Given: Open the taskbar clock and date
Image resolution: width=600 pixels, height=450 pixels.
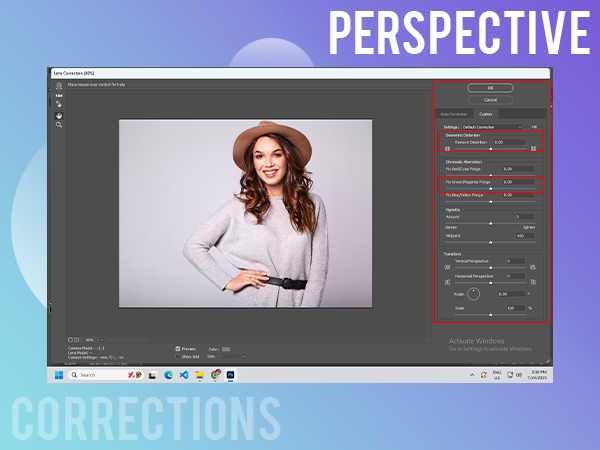Looking at the screenshot, I should point(537,375).
